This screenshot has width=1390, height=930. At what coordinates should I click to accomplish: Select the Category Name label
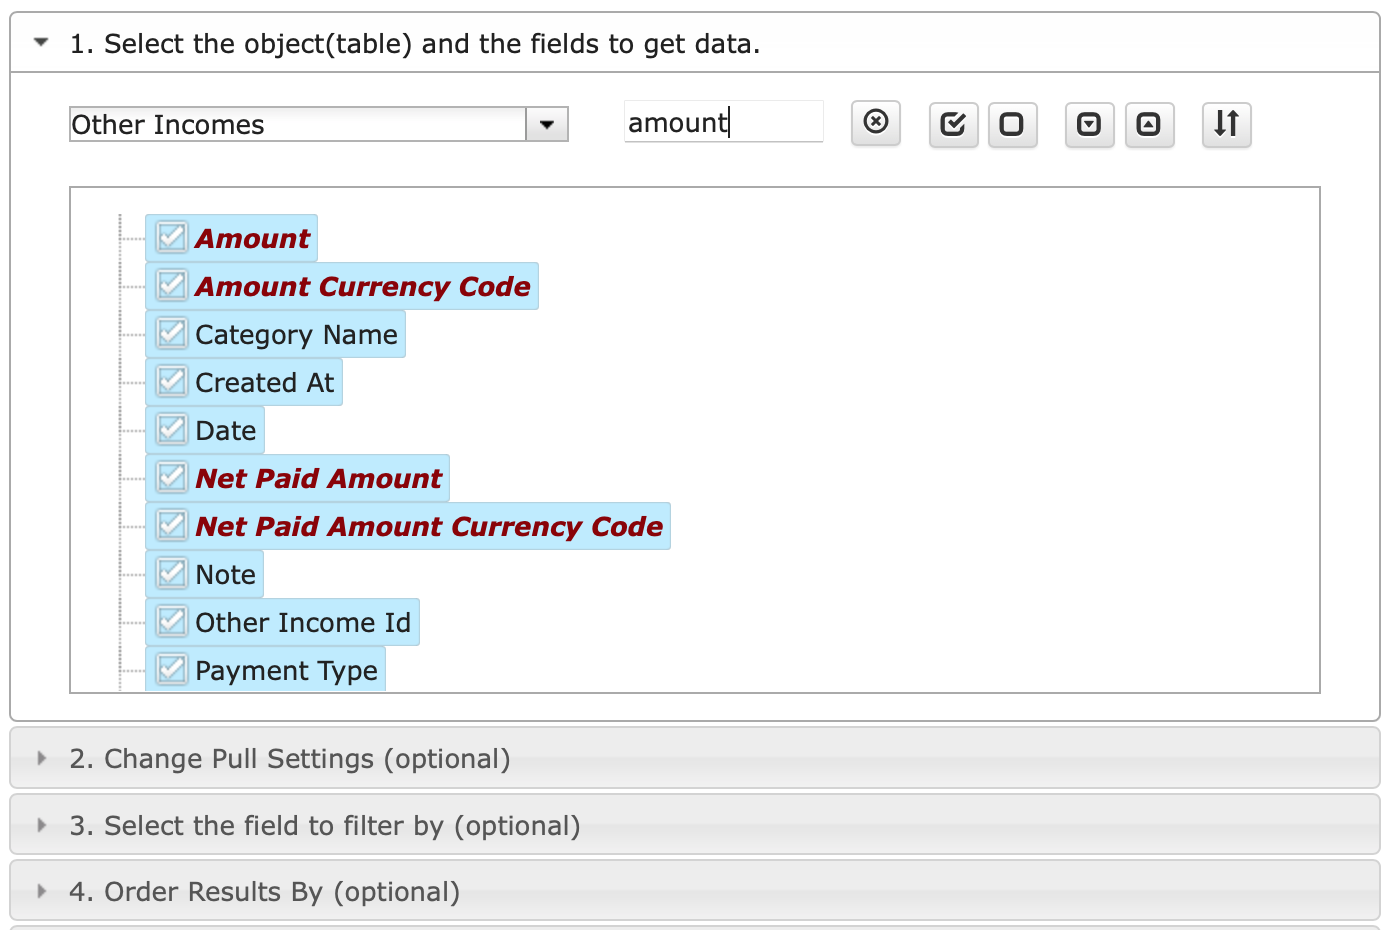296,335
